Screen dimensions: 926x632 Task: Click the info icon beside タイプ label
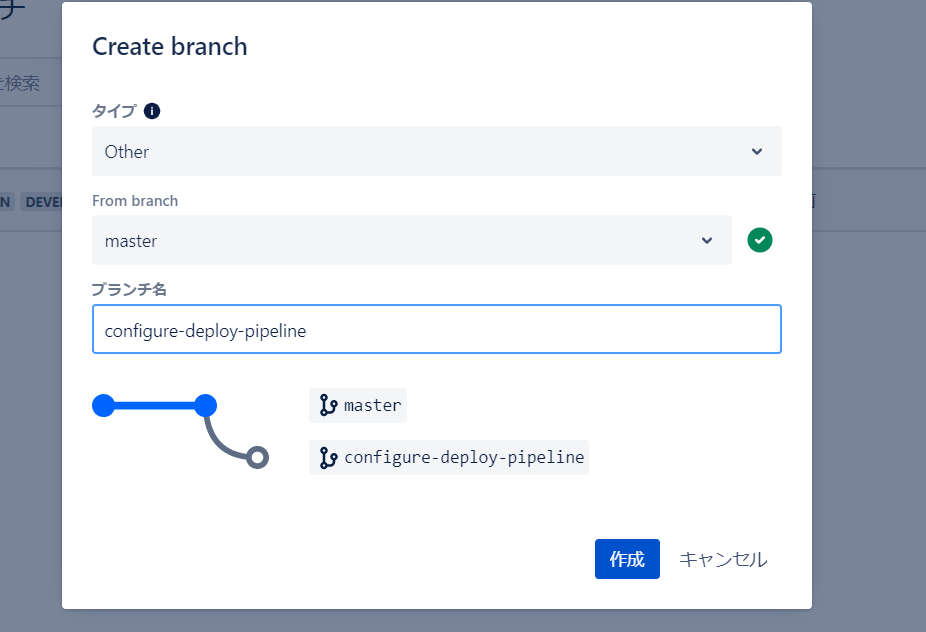pyautogui.click(x=152, y=111)
